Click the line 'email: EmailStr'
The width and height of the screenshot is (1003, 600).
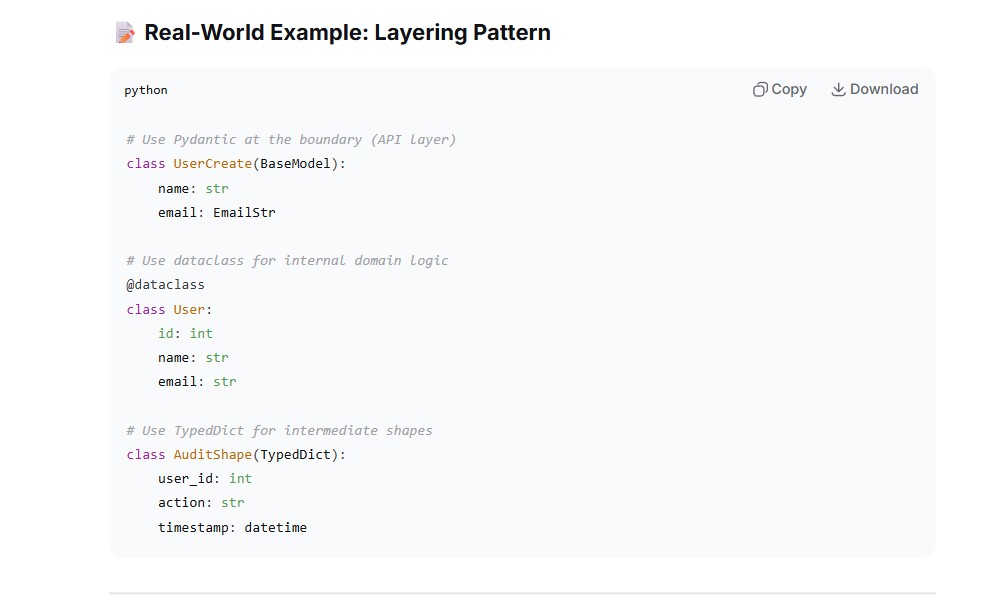point(217,212)
